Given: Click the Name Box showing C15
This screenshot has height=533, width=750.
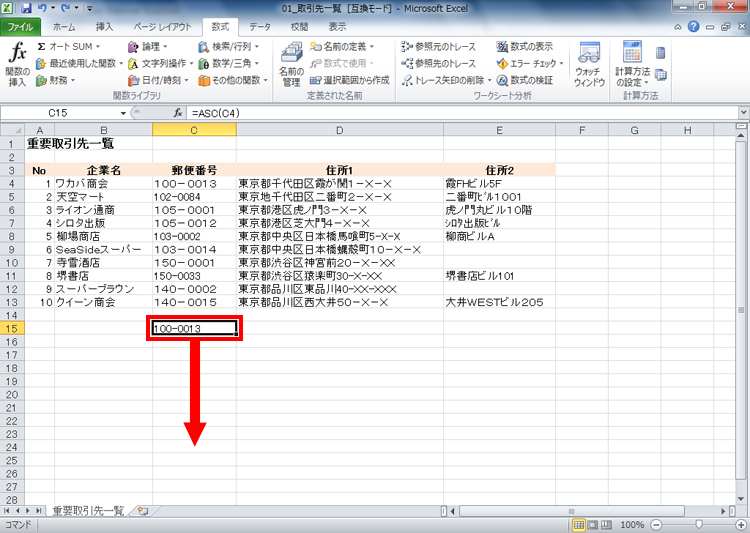Looking at the screenshot, I should [x=58, y=113].
